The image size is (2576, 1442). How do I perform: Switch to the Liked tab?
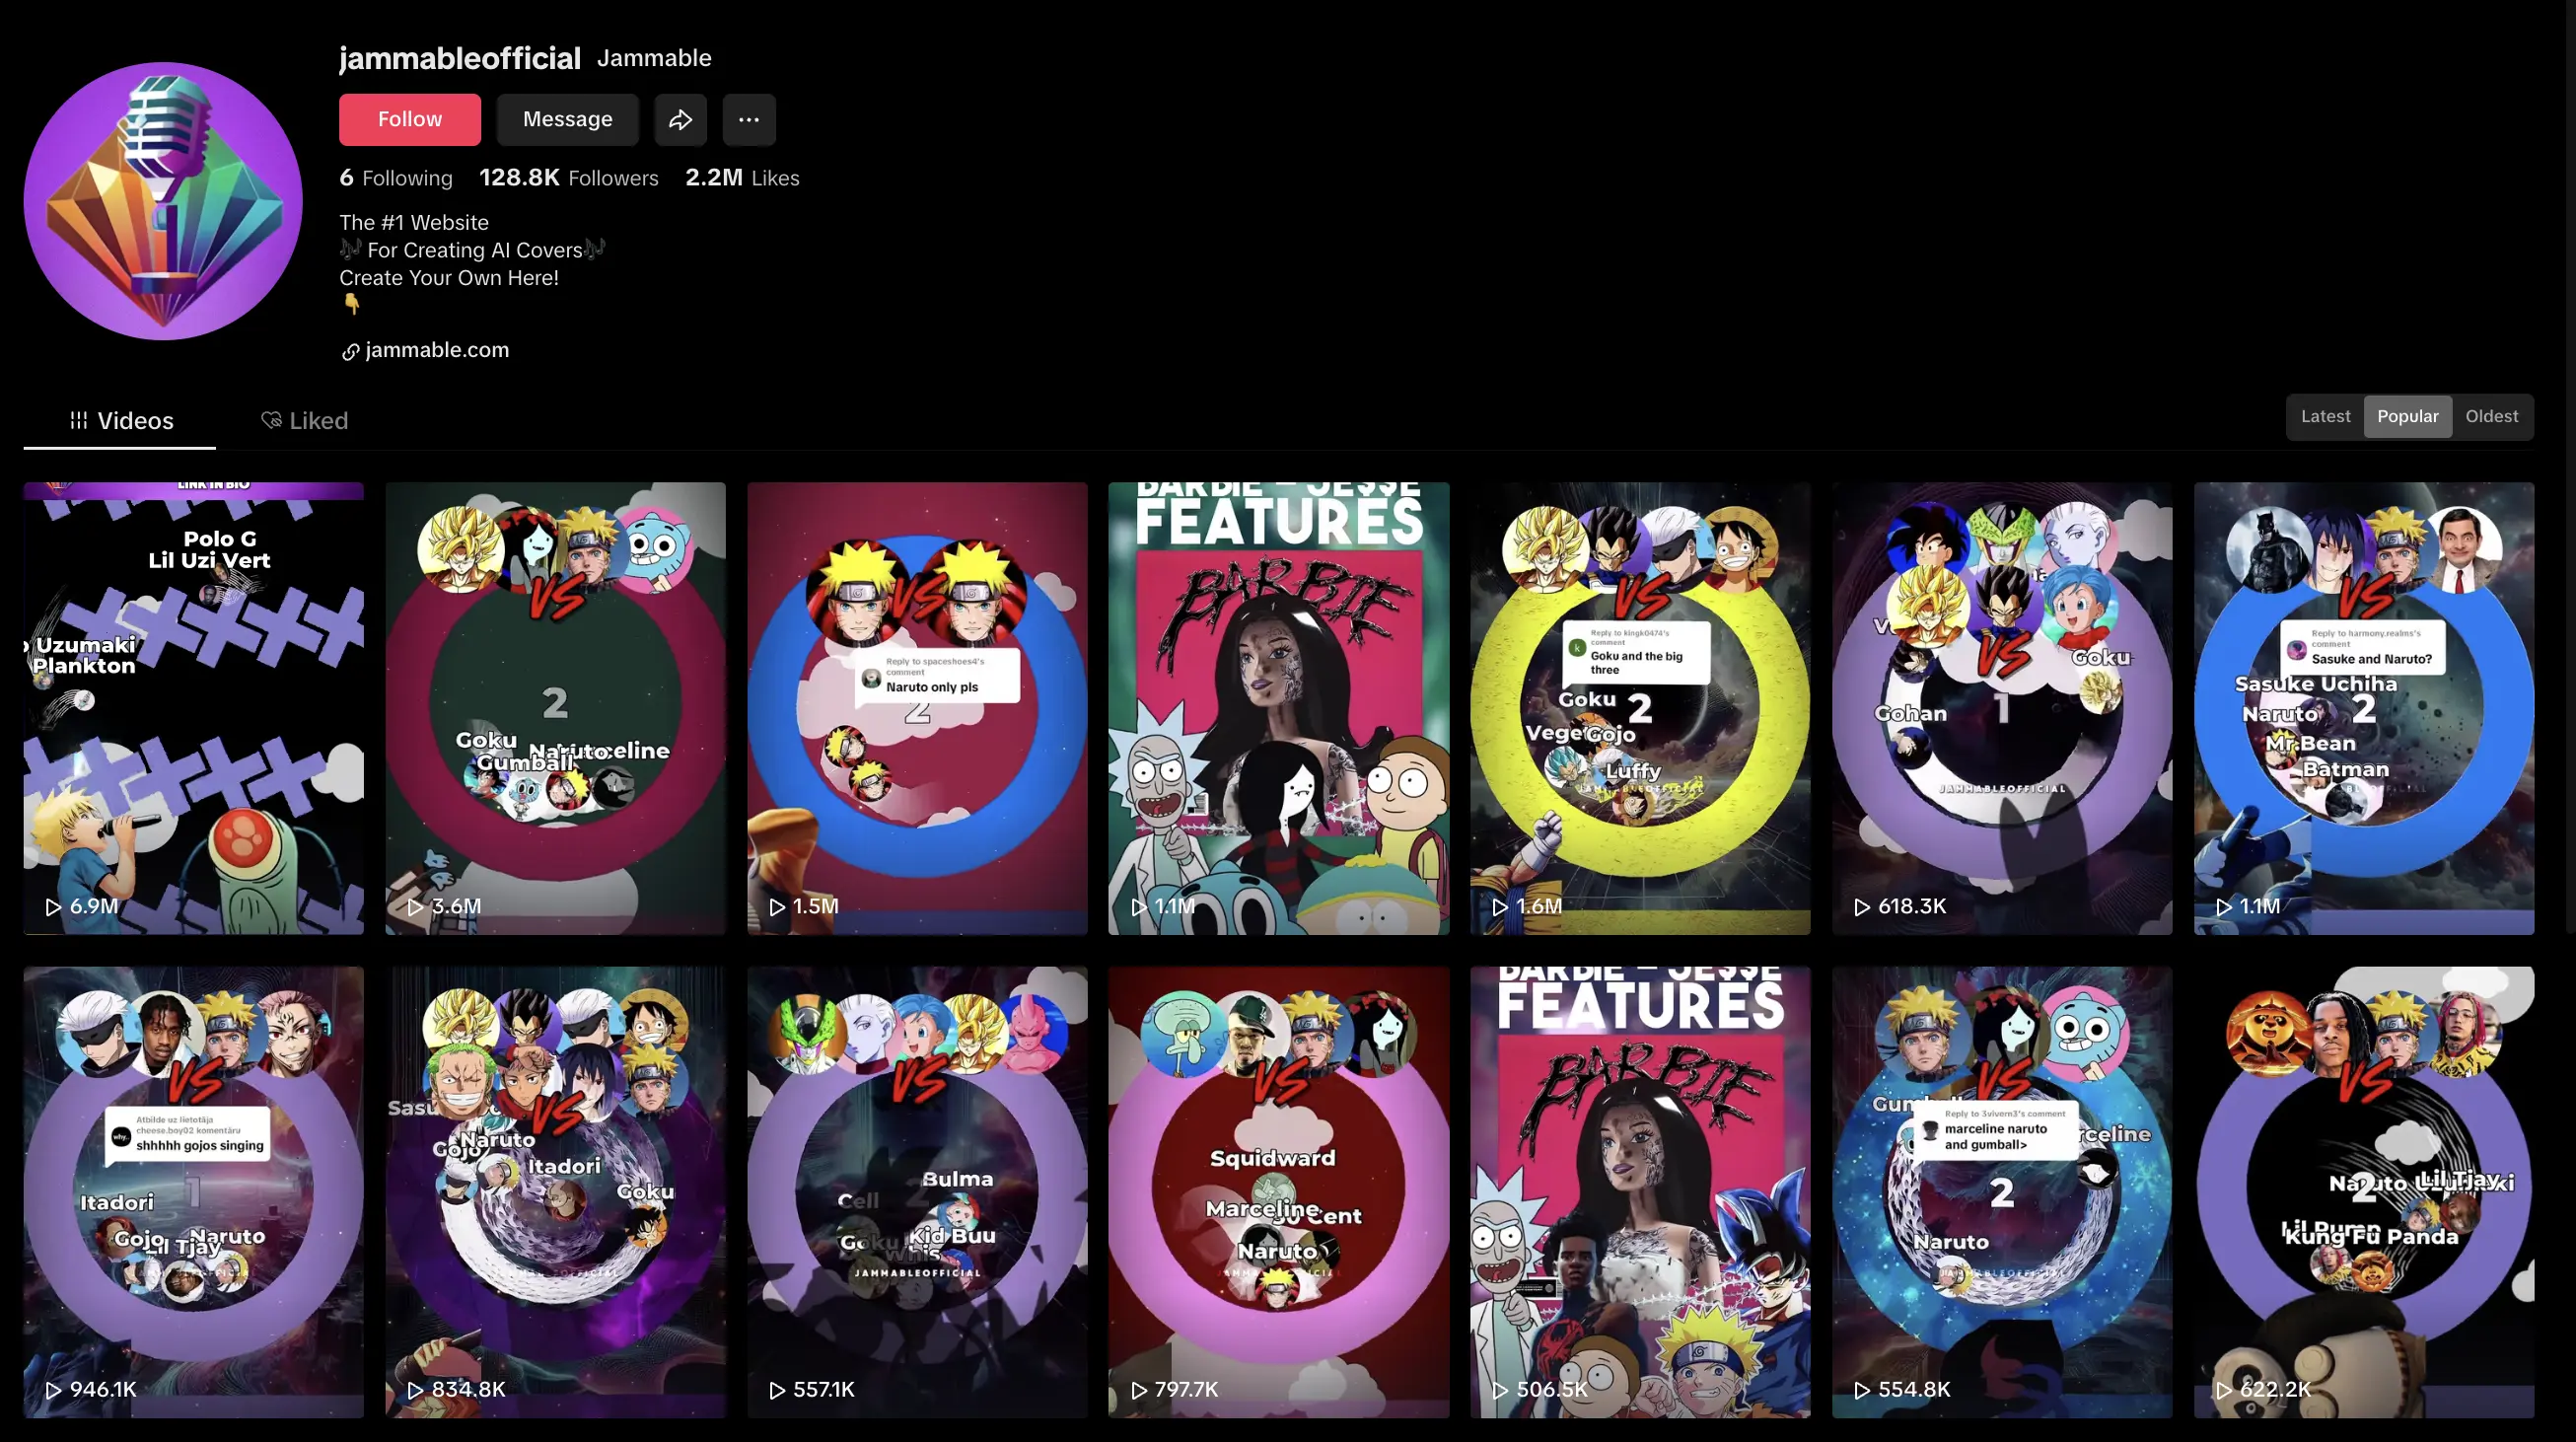[x=304, y=421]
